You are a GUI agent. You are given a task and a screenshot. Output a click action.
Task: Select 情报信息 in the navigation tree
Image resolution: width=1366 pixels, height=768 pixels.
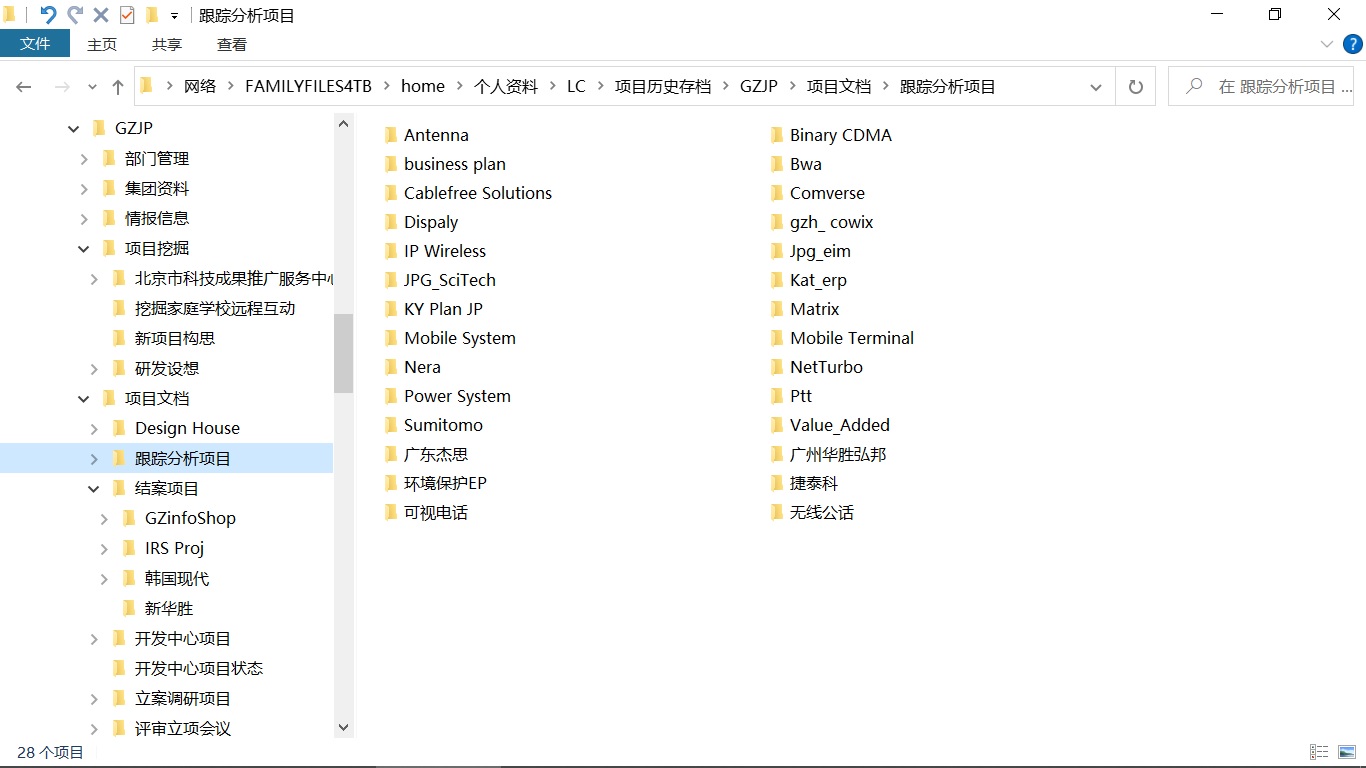157,218
